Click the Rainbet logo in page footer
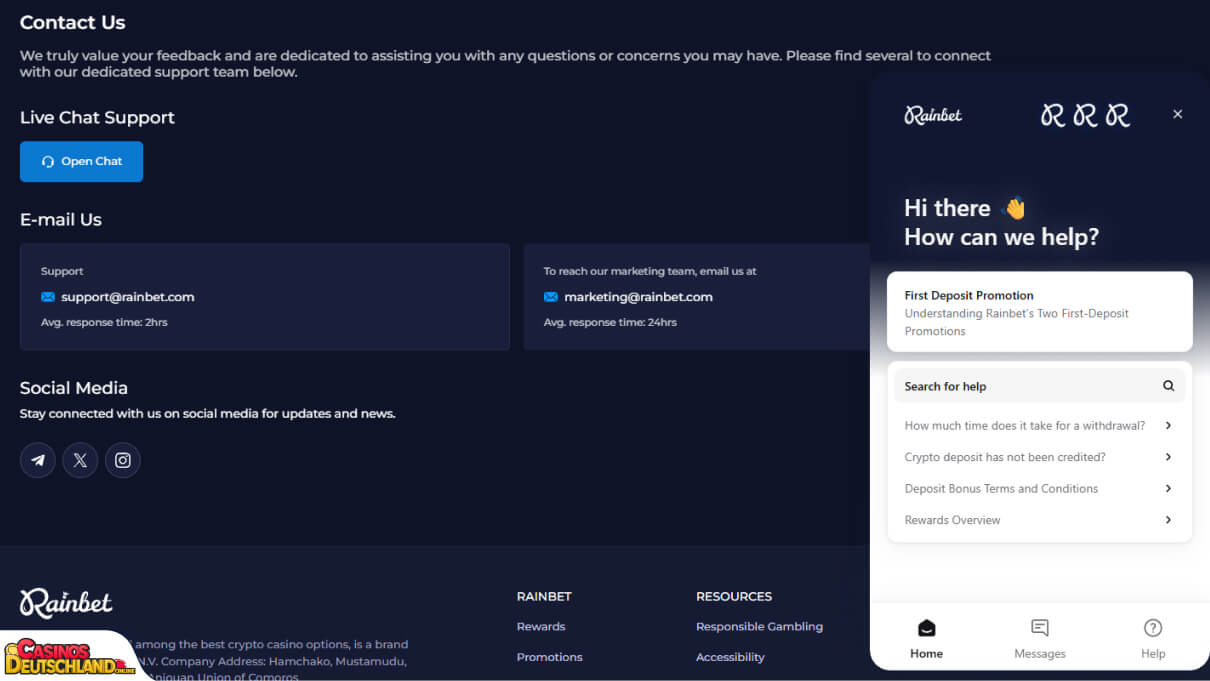Viewport: 1210px width, 681px height. (66, 603)
